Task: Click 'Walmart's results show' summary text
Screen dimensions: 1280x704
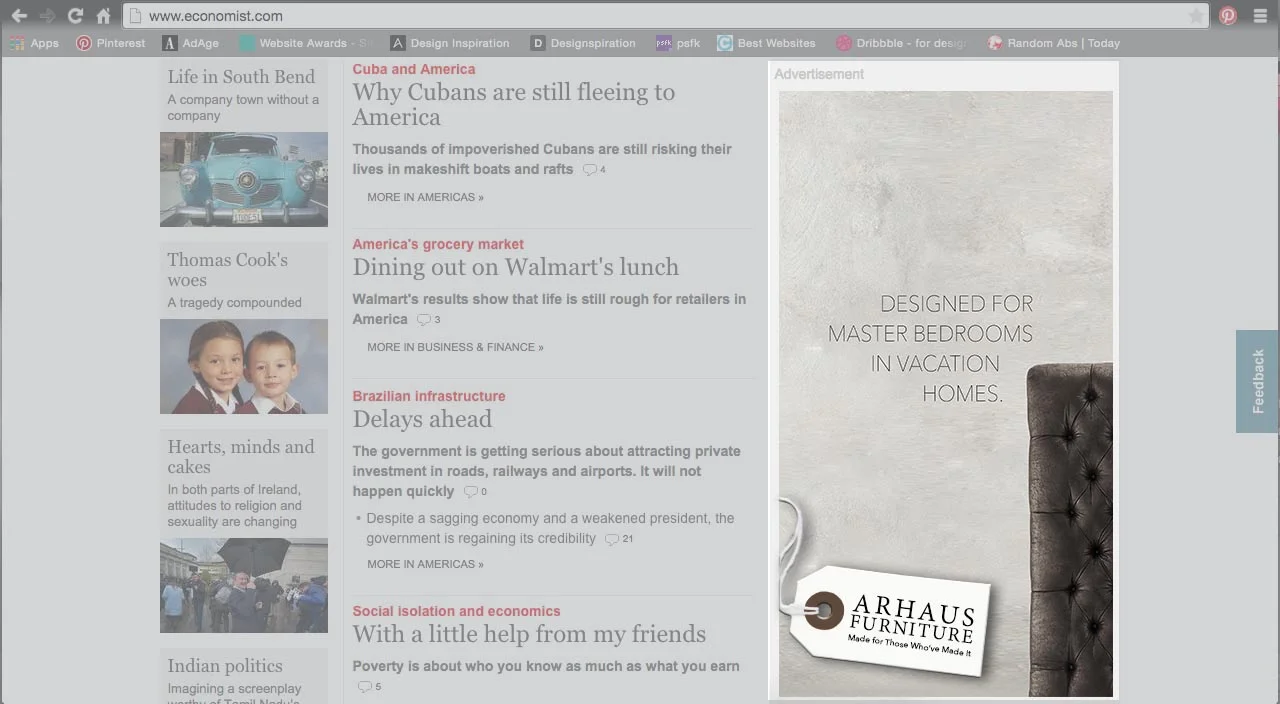Action: (x=549, y=309)
